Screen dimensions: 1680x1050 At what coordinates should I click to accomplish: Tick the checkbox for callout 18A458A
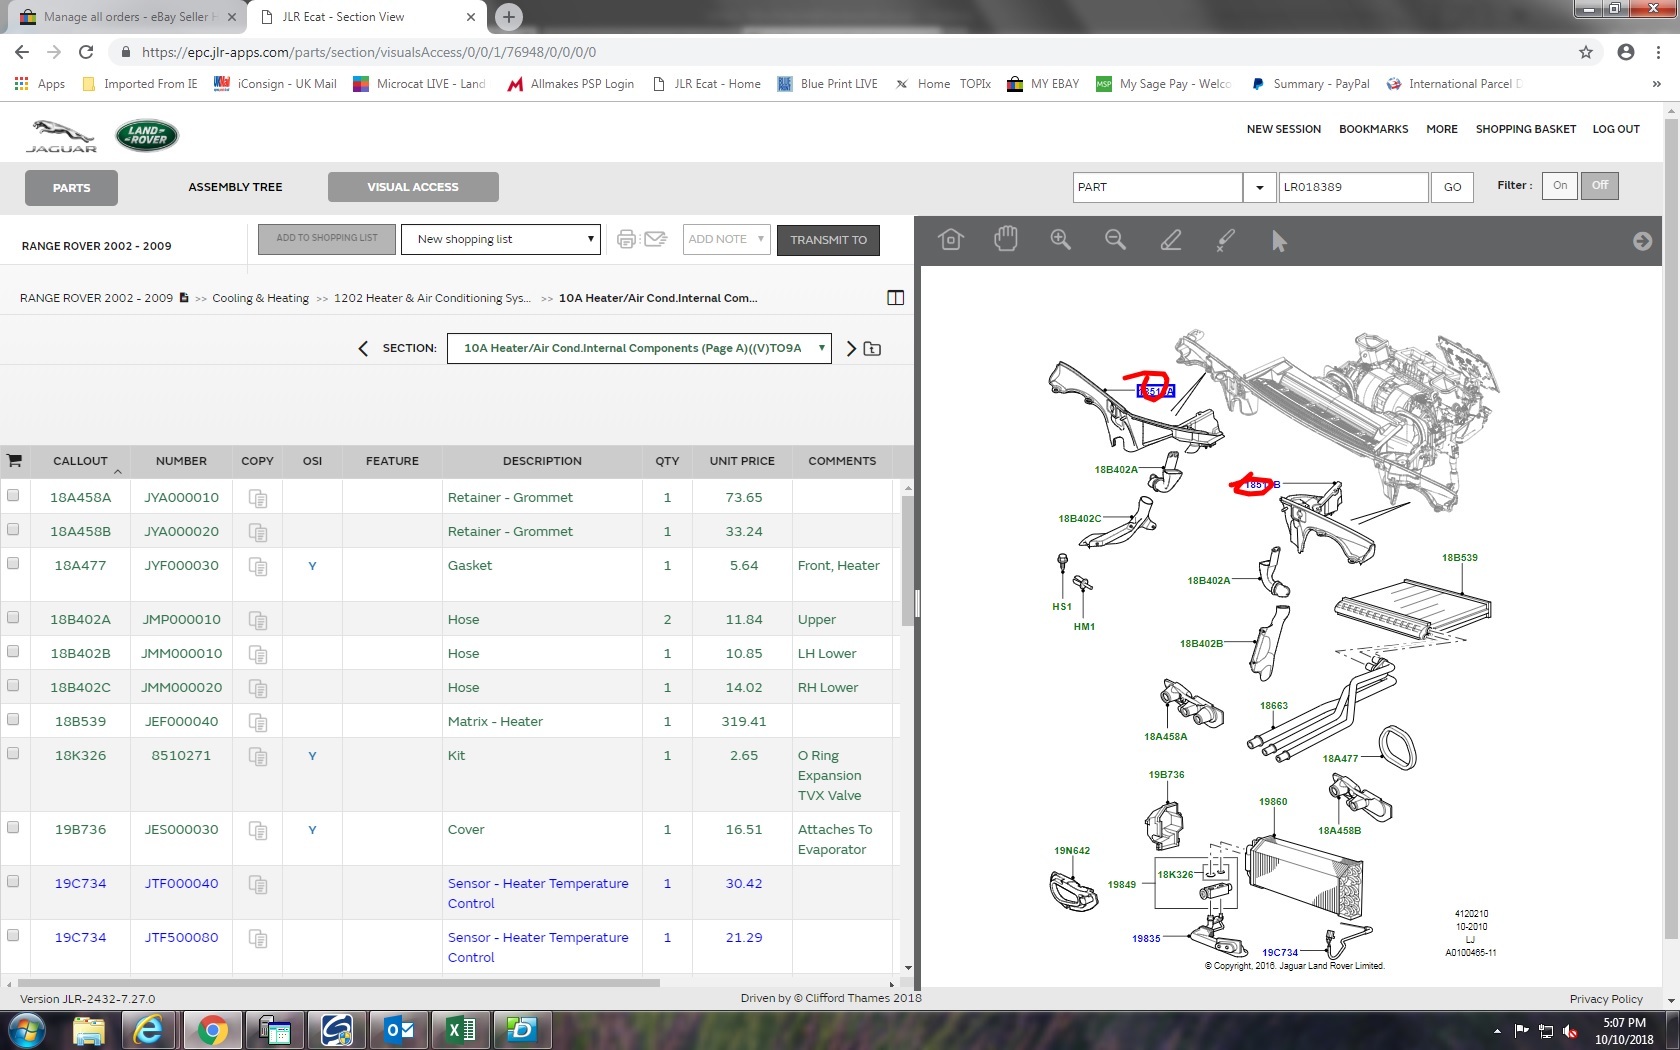coord(13,495)
